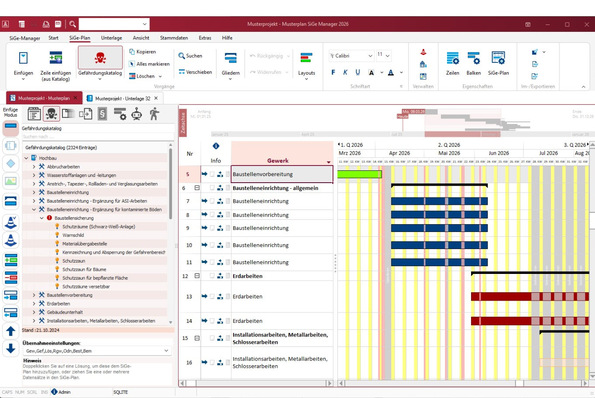Viewport: 595px width, 398px height.
Task: Click the blue up arrow sidebar icon
Action: pyautogui.click(x=11, y=331)
